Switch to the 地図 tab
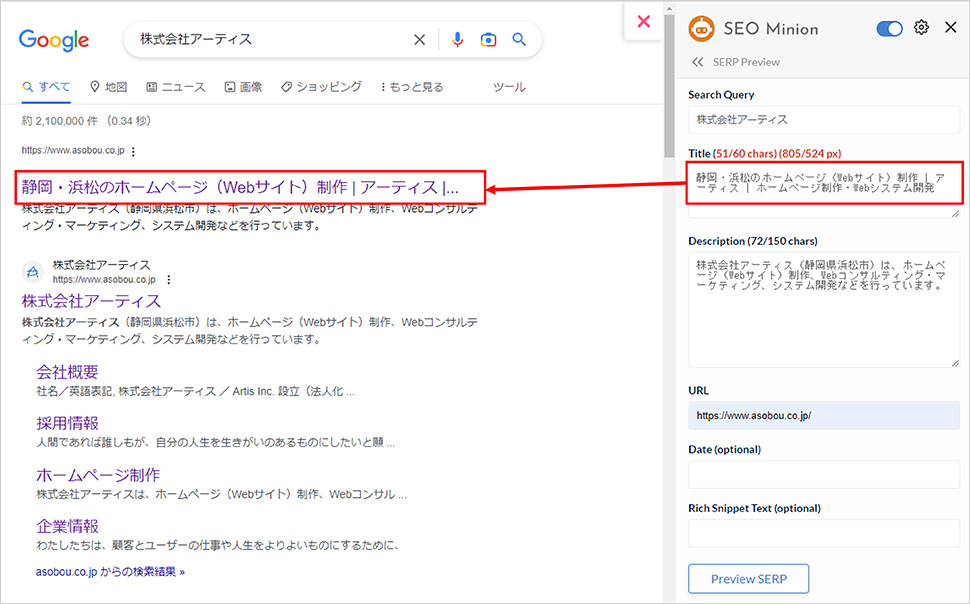This screenshot has width=970, height=604. click(x=109, y=87)
